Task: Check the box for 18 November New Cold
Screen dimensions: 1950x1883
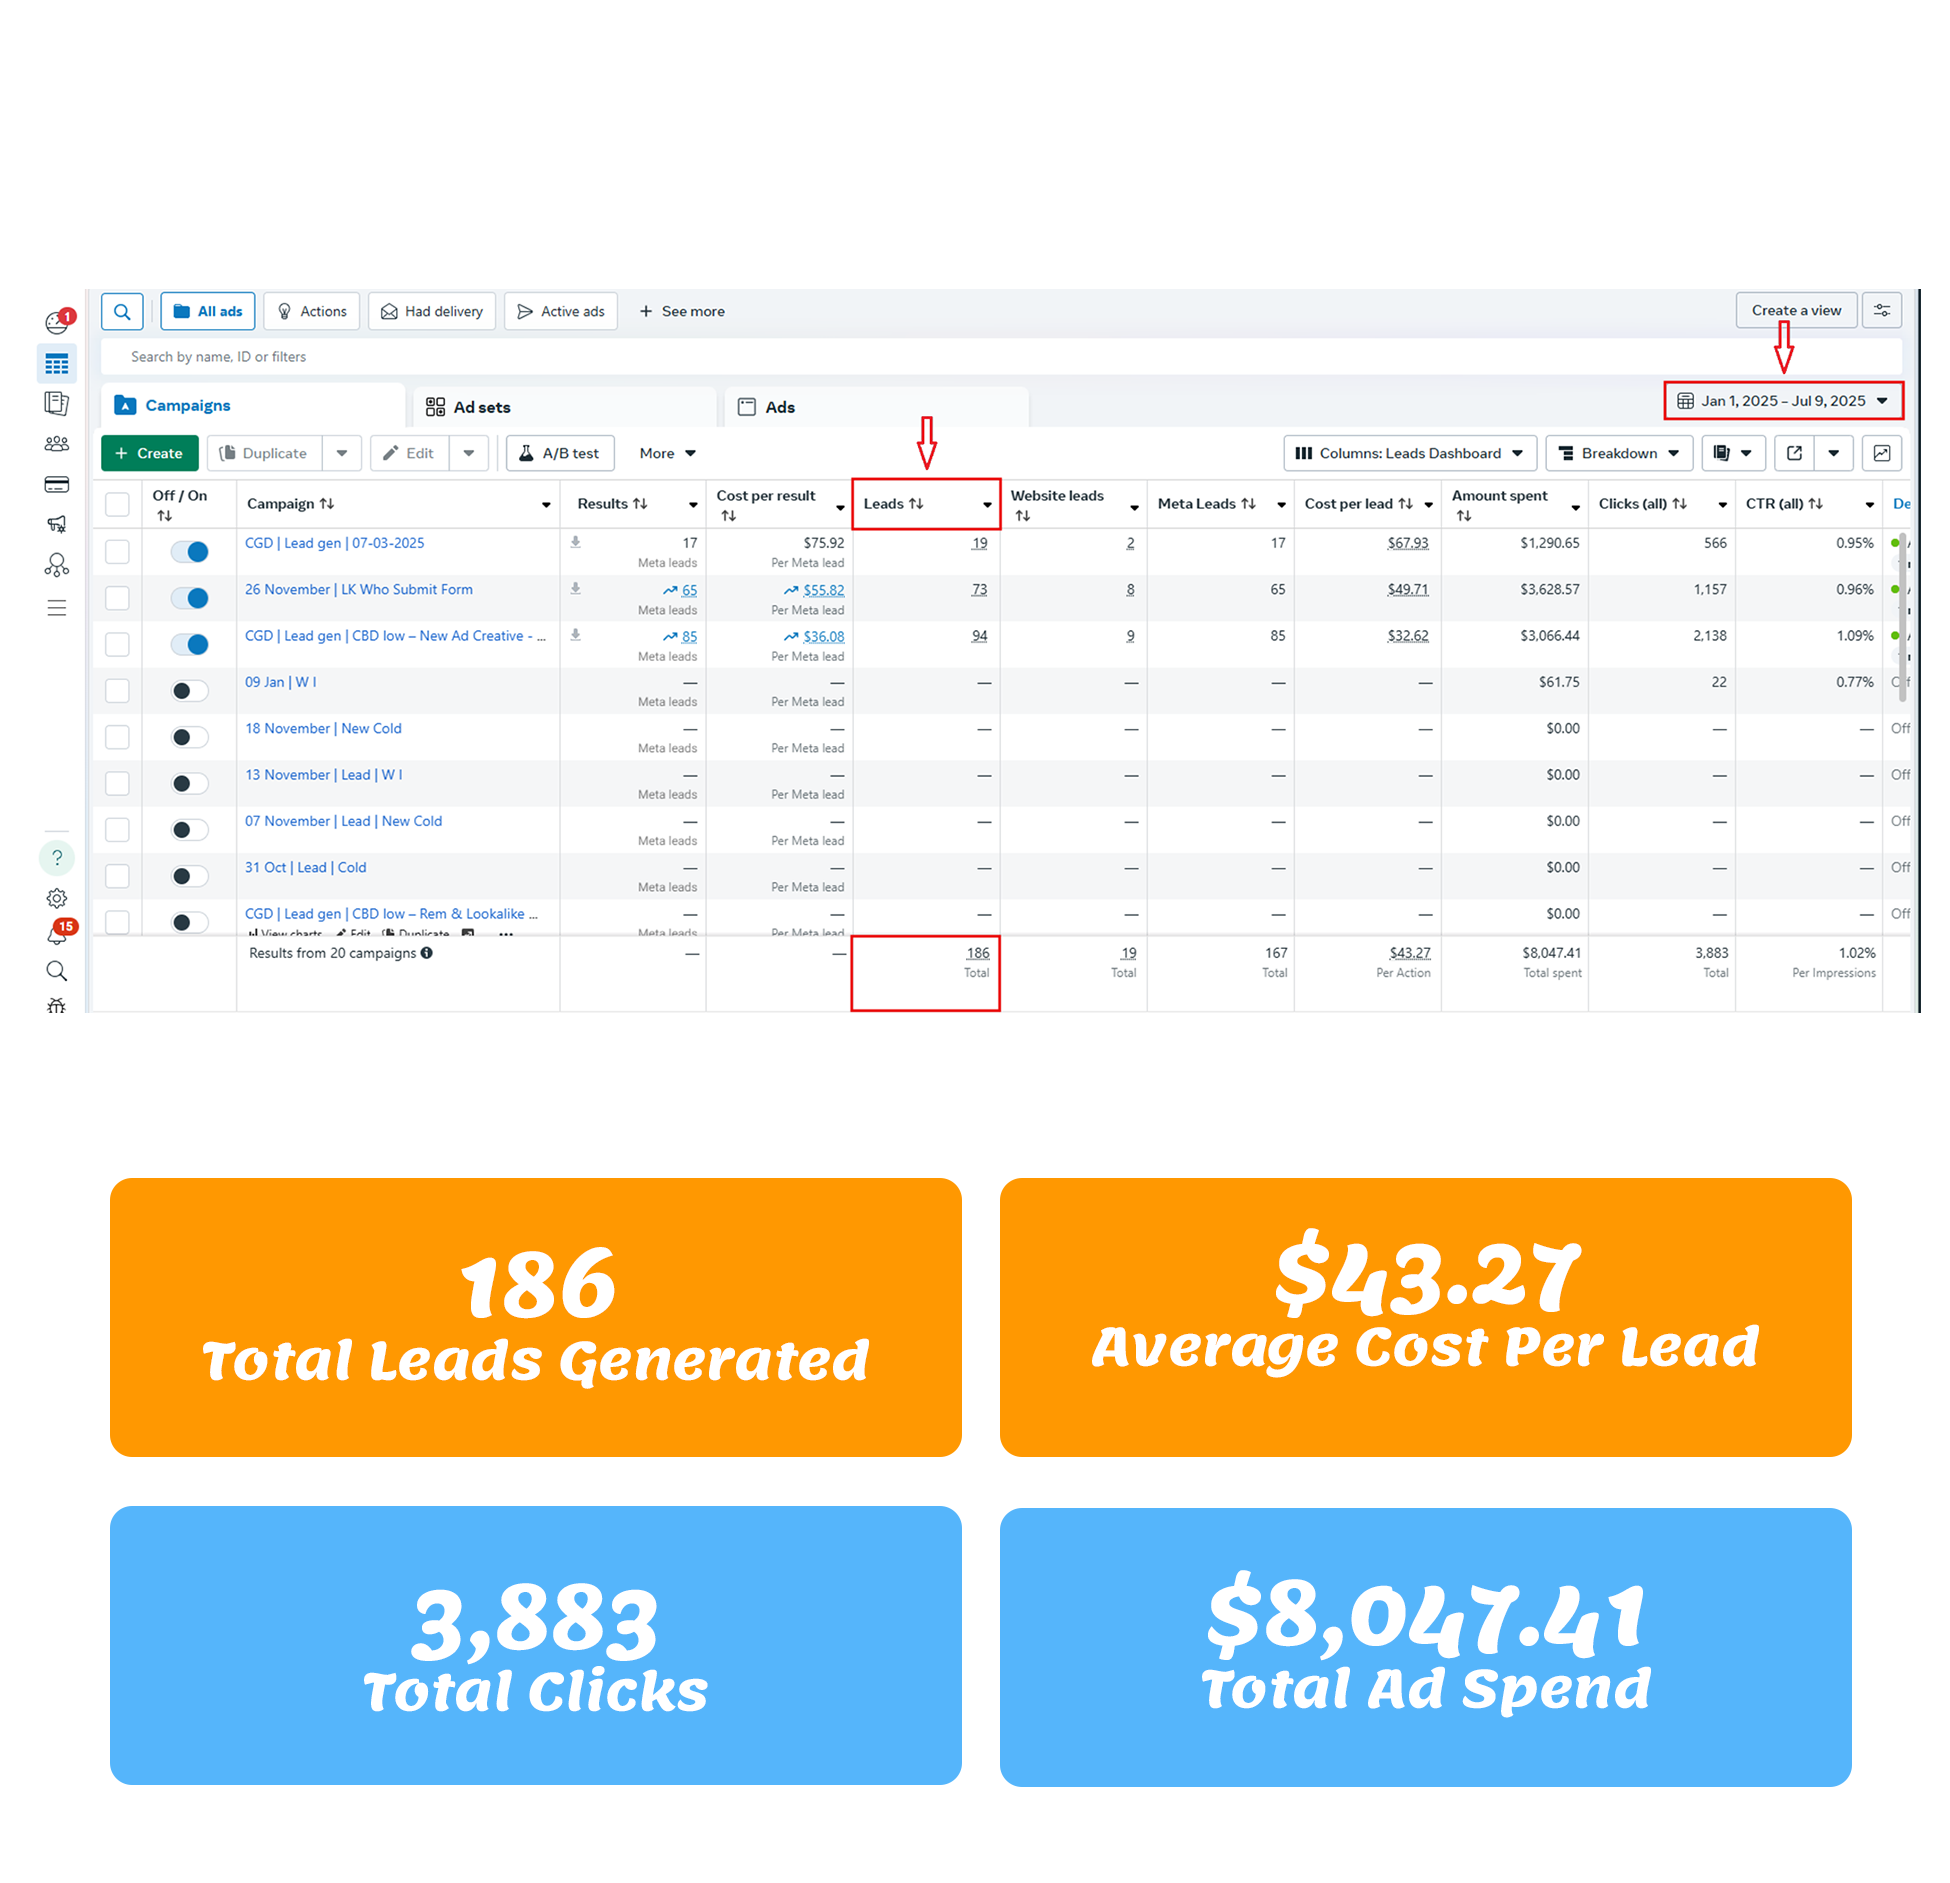Action: pyautogui.click(x=117, y=737)
